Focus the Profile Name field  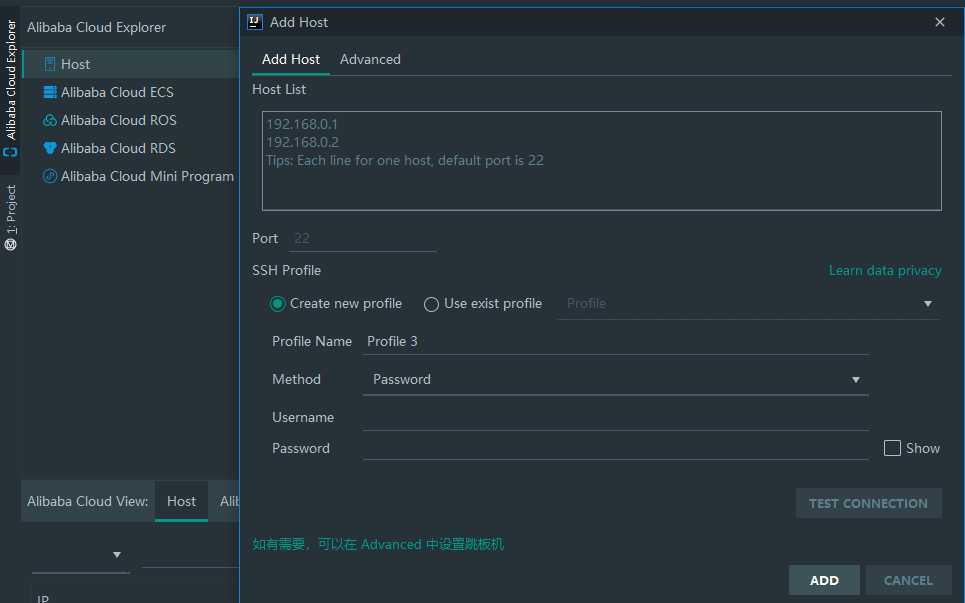(x=615, y=341)
